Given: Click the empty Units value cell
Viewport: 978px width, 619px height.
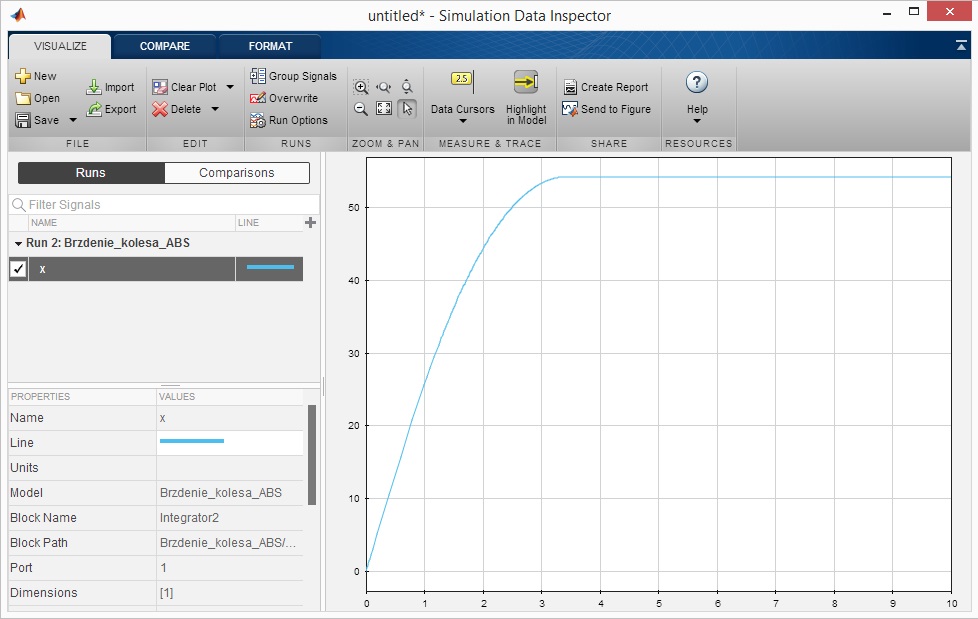Looking at the screenshot, I should (230, 468).
